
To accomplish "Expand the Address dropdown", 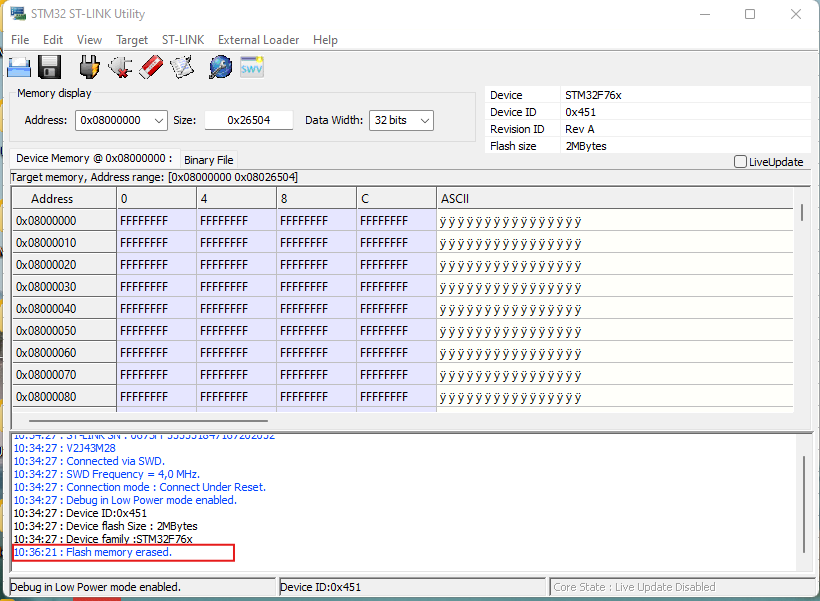I will (x=158, y=120).
